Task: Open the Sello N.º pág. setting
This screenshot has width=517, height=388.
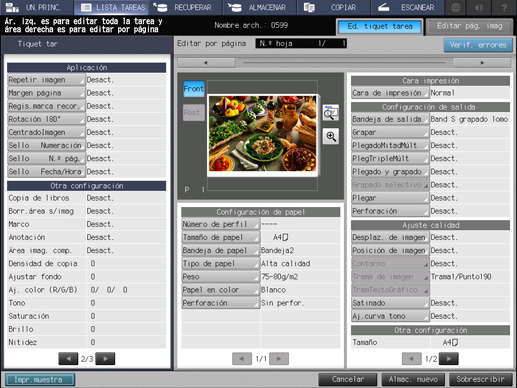Action: [x=46, y=159]
